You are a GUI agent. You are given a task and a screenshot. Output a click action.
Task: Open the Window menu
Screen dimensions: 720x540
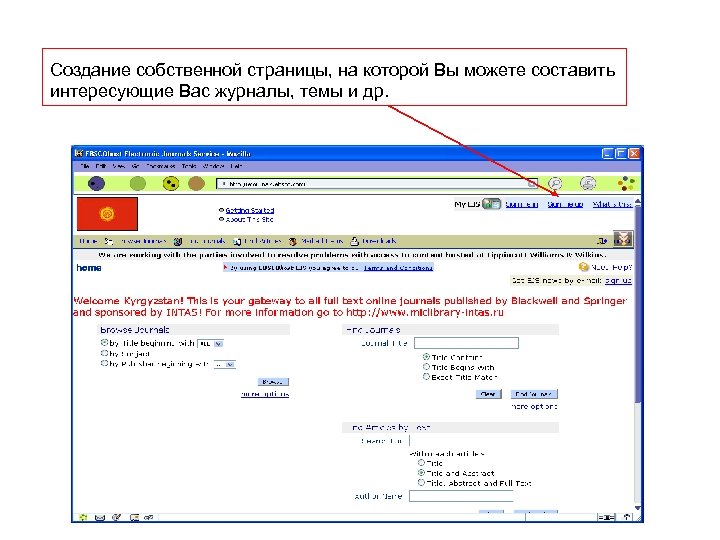tap(214, 166)
